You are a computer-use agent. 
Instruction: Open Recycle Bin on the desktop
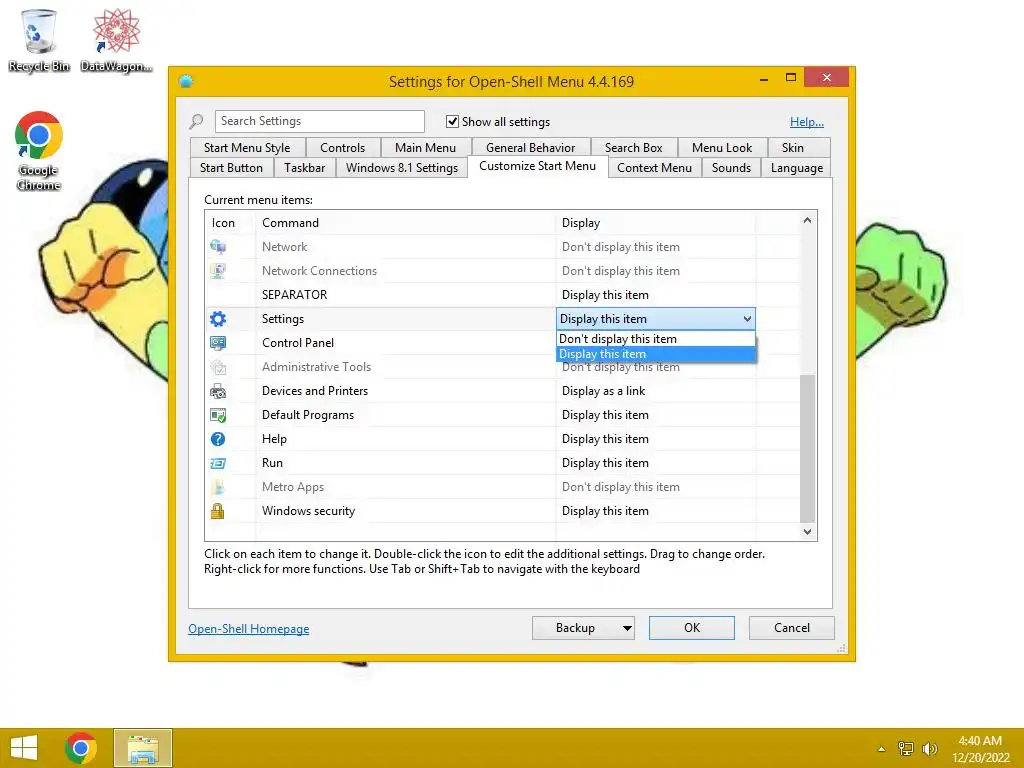39,40
